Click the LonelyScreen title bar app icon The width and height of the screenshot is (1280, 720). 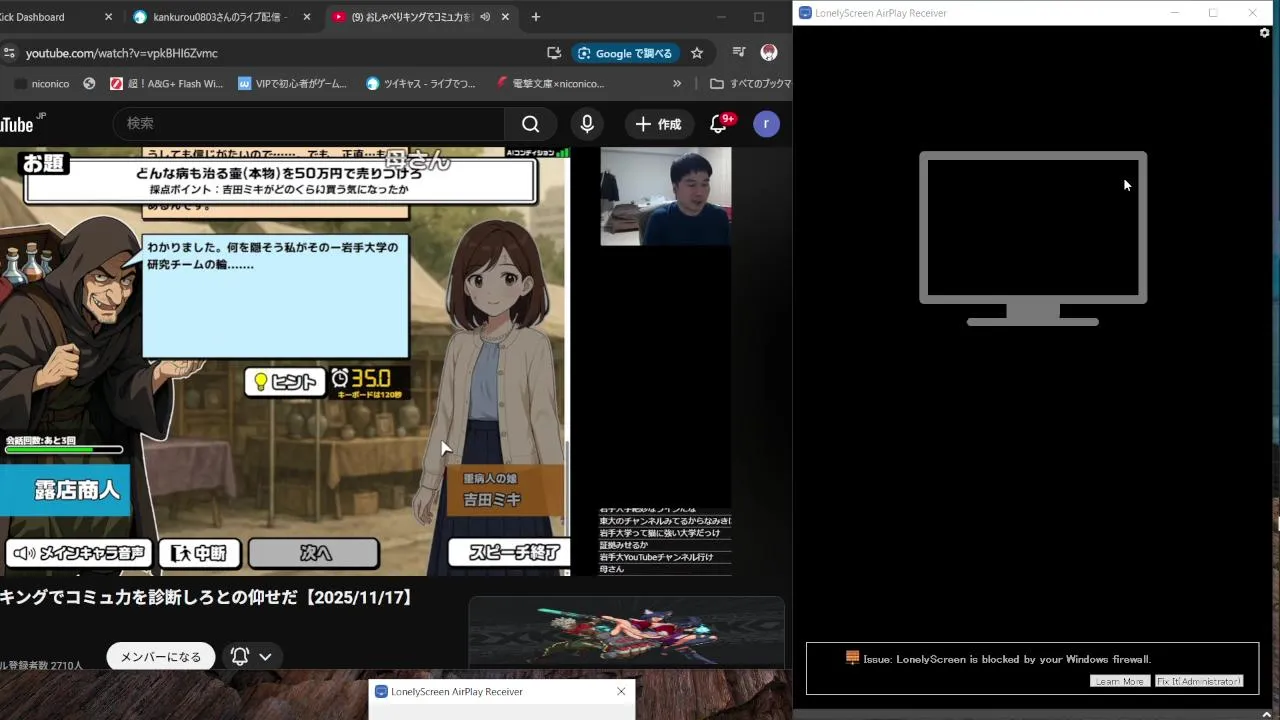(x=805, y=13)
